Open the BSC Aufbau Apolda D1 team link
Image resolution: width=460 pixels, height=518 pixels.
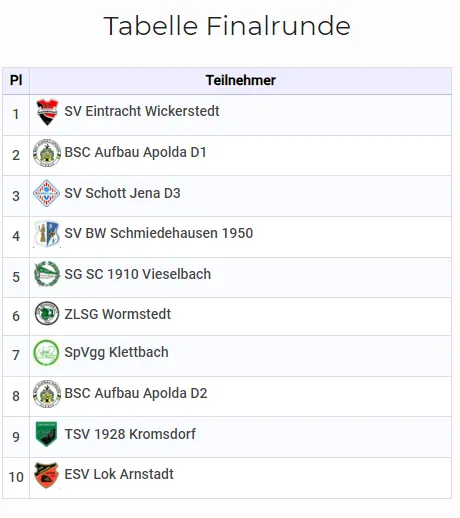point(135,152)
